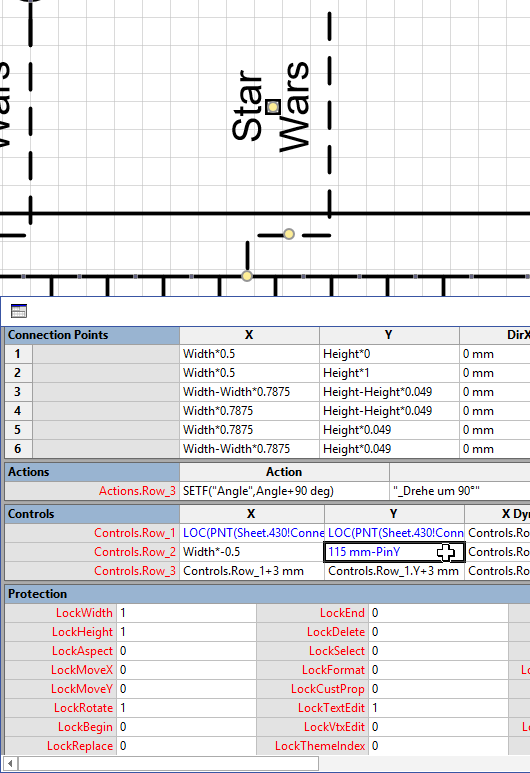Select the LockMoveX value cell
The width and height of the screenshot is (530, 773).
[186, 670]
